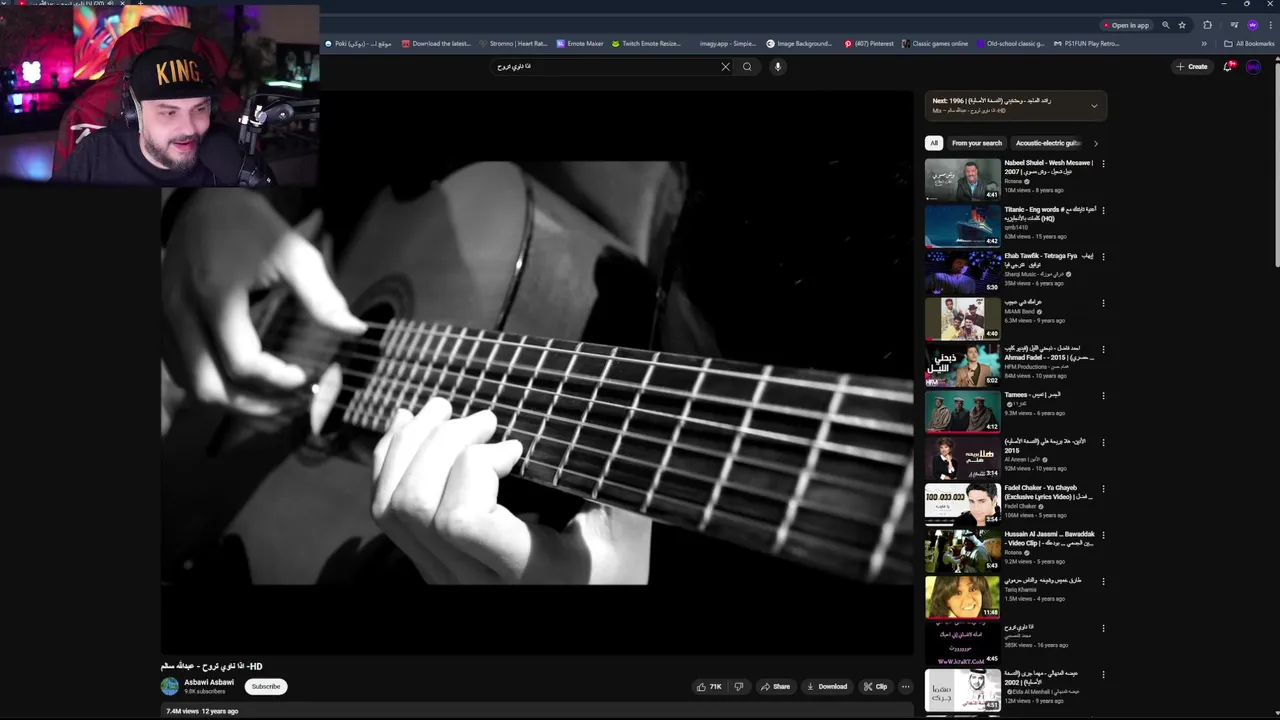The height and width of the screenshot is (720, 1280).
Task: Open the Classic games online bookmark
Action: click(x=934, y=44)
